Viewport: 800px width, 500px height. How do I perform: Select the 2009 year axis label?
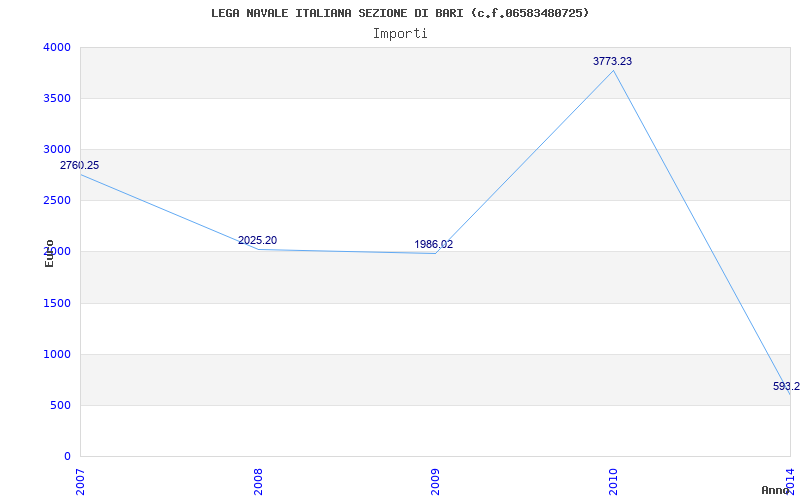coord(435,482)
